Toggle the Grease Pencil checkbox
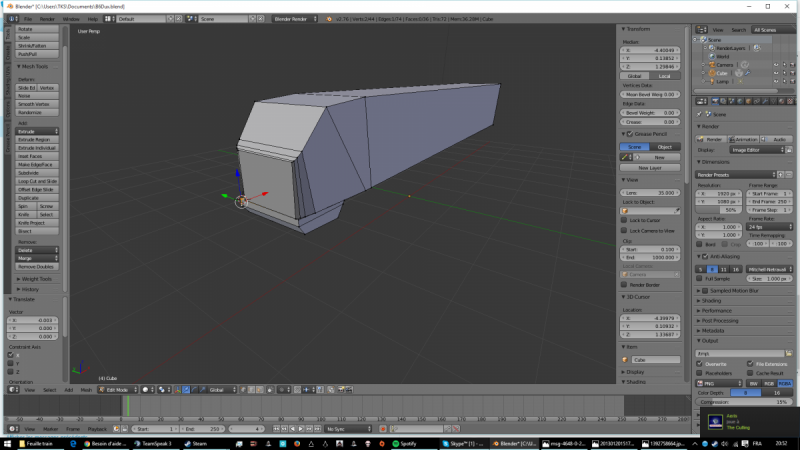This screenshot has height=450, width=800. tap(630, 134)
